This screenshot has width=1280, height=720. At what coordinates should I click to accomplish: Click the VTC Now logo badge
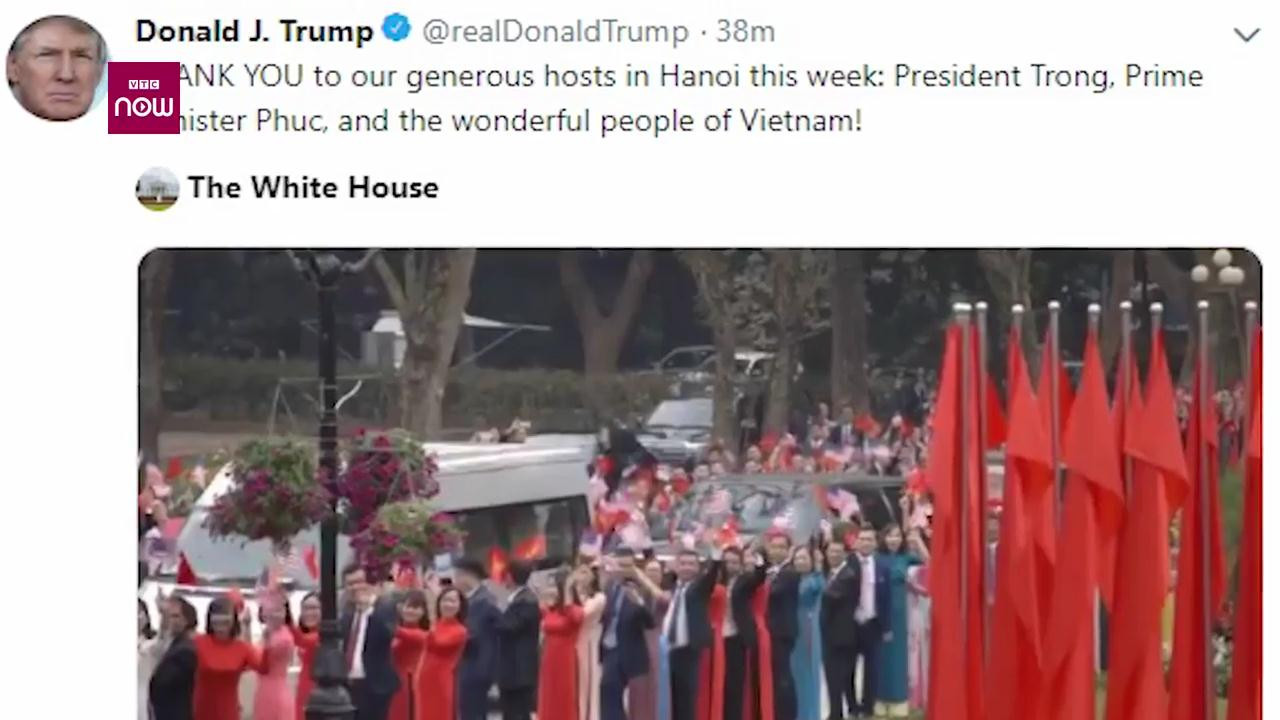pos(144,98)
